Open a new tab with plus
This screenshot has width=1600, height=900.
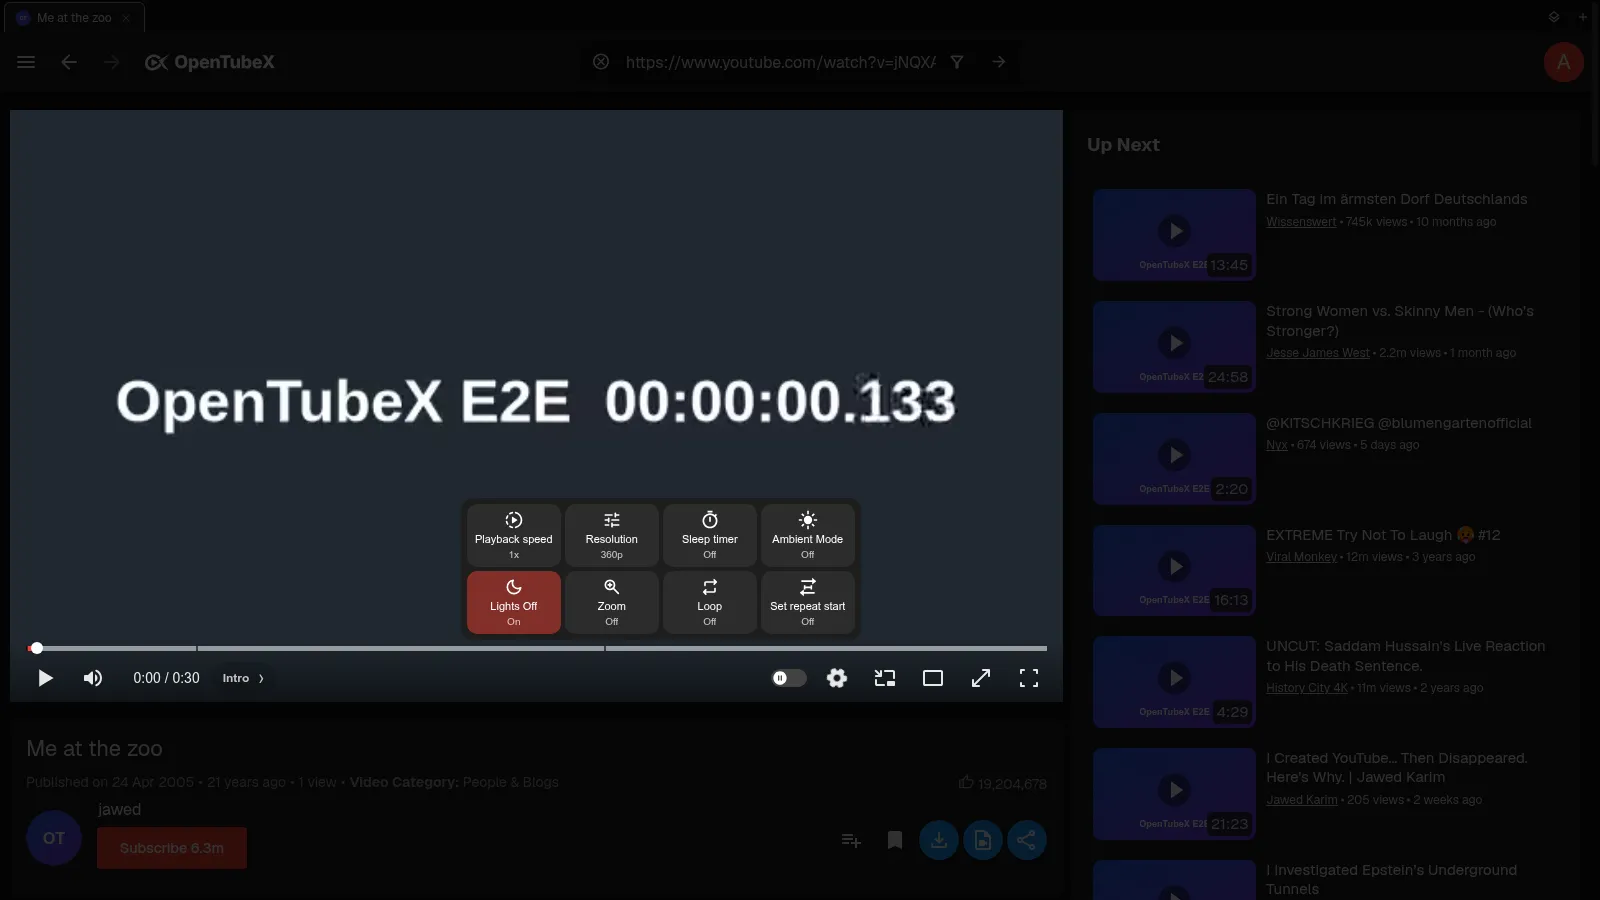[x=1583, y=17]
